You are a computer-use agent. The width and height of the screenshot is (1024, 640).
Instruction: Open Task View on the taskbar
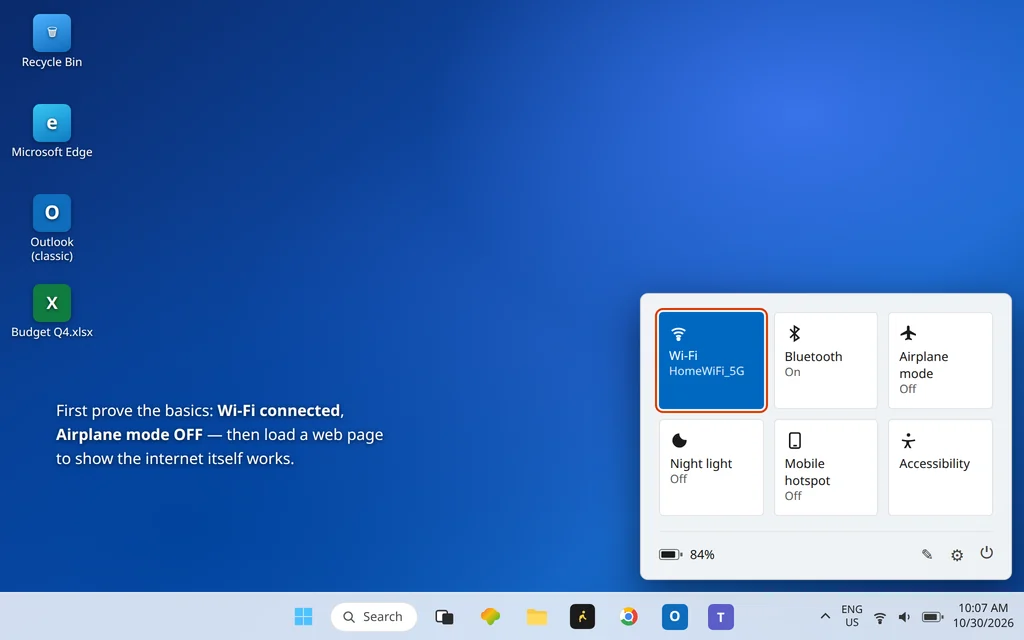444,616
